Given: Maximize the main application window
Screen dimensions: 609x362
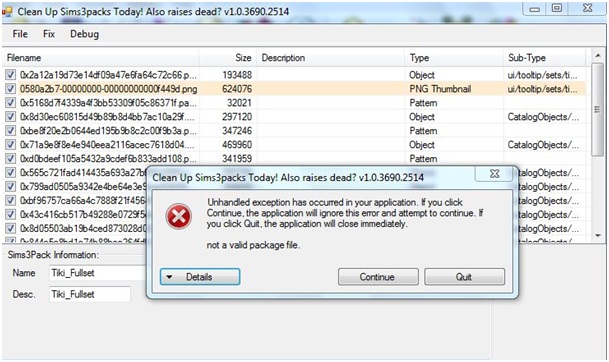Looking at the screenshot, I should [557, 8].
